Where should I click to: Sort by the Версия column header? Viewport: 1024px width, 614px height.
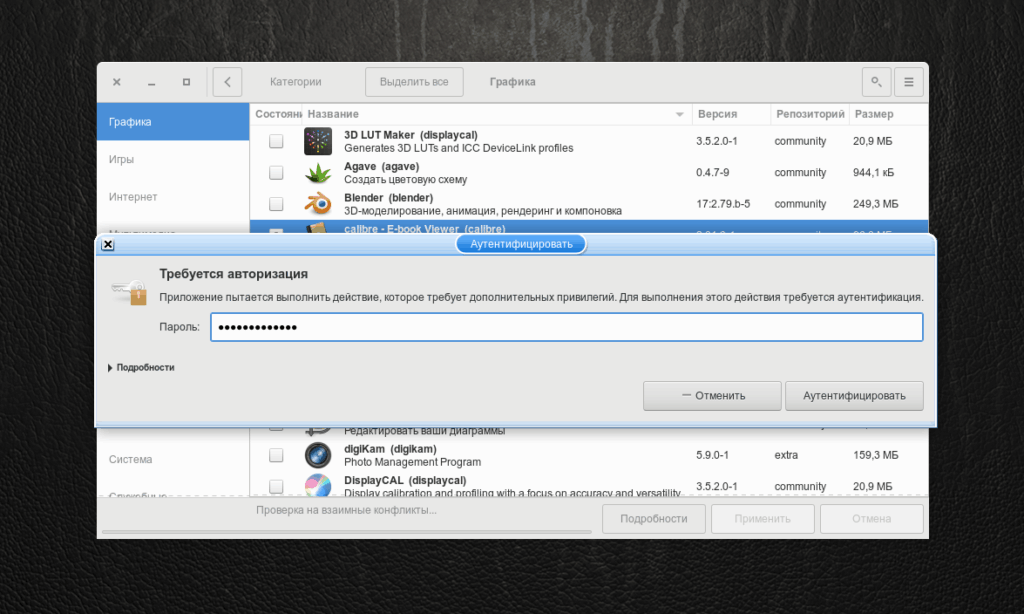731,114
